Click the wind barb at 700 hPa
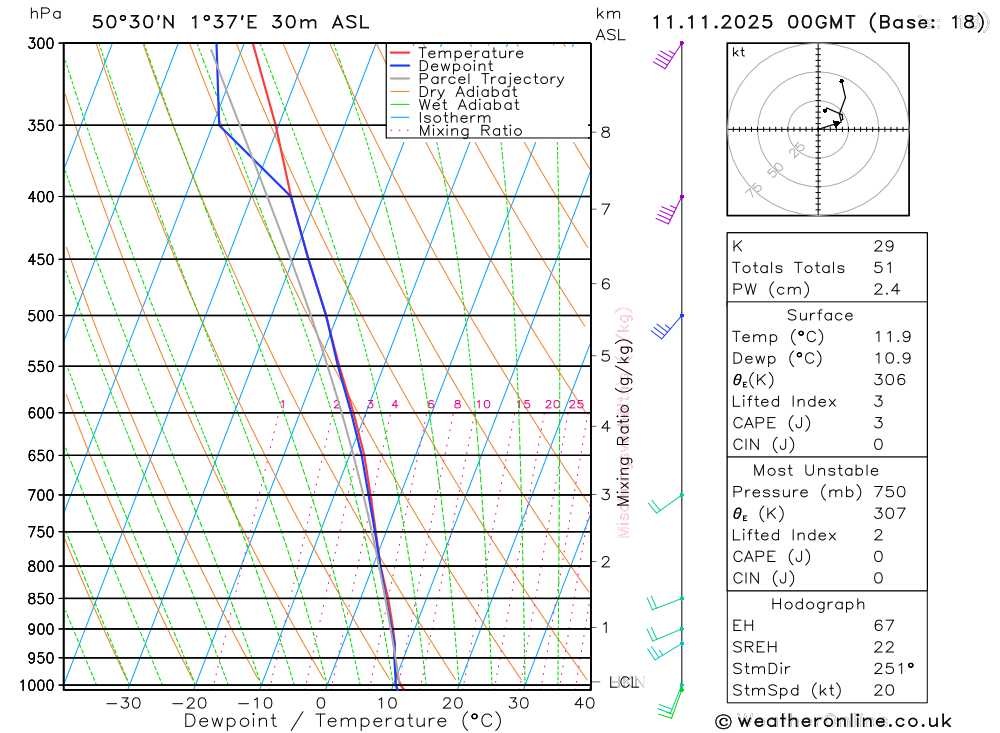1000x733 pixels. [x=666, y=503]
